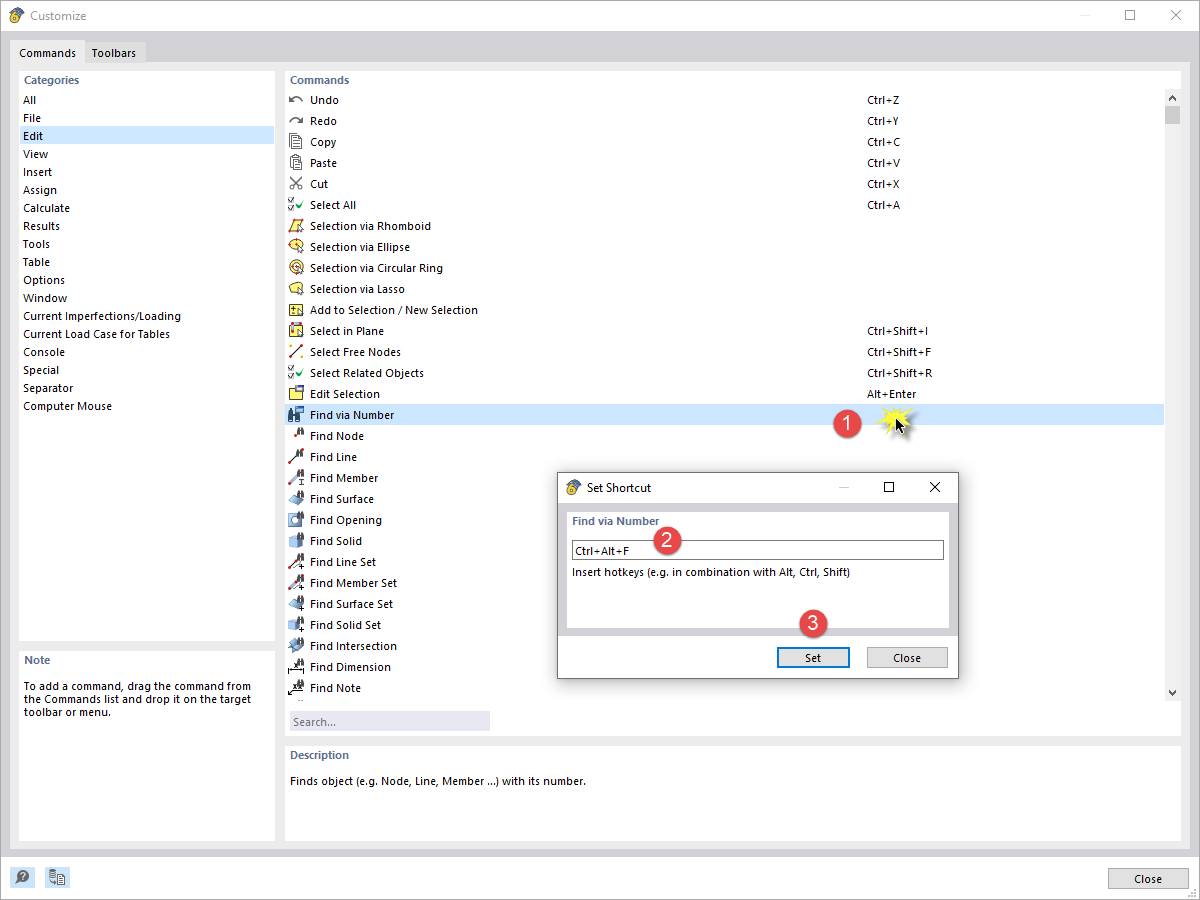Click the Find Intersection icon
The height and width of the screenshot is (900, 1200).
296,645
